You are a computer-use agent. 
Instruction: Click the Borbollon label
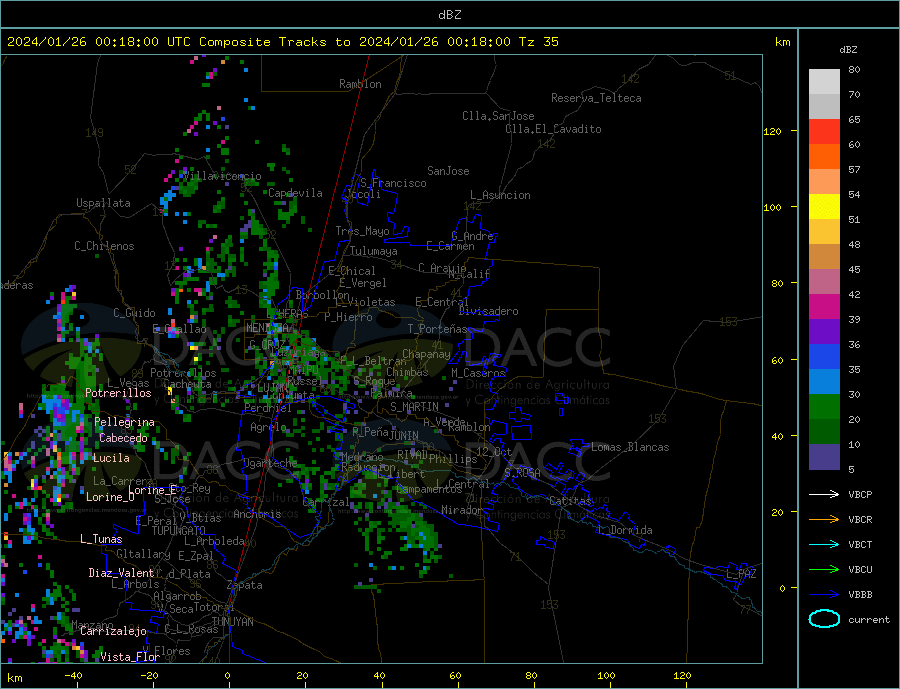[323, 295]
